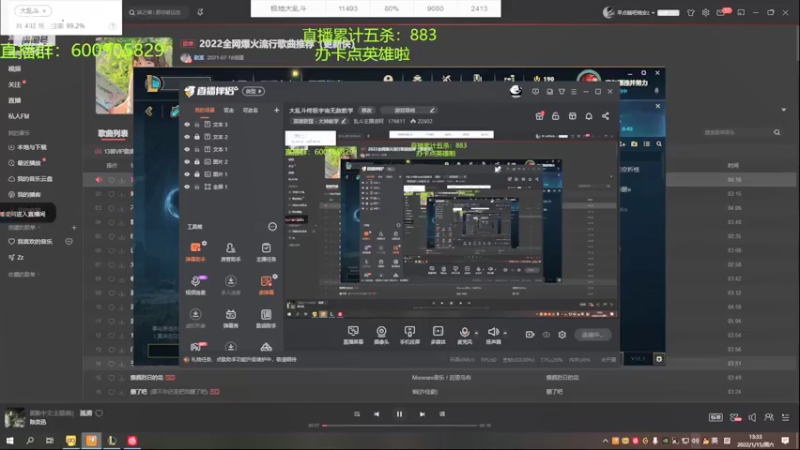Click the 扬声器 speaker icon
800x450 pixels.
click(x=493, y=332)
